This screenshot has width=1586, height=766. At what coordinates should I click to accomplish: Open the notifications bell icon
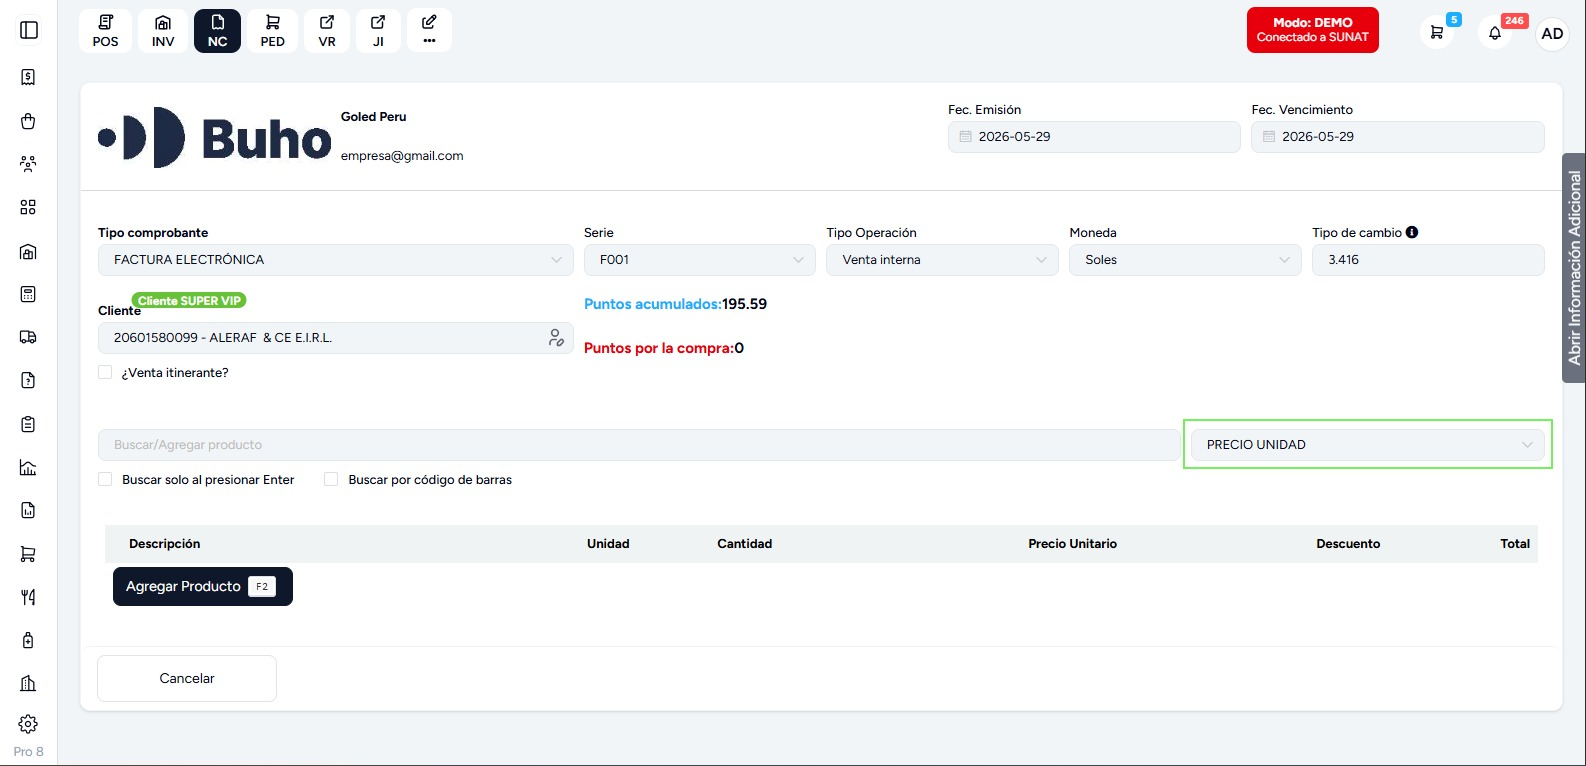tap(1495, 33)
